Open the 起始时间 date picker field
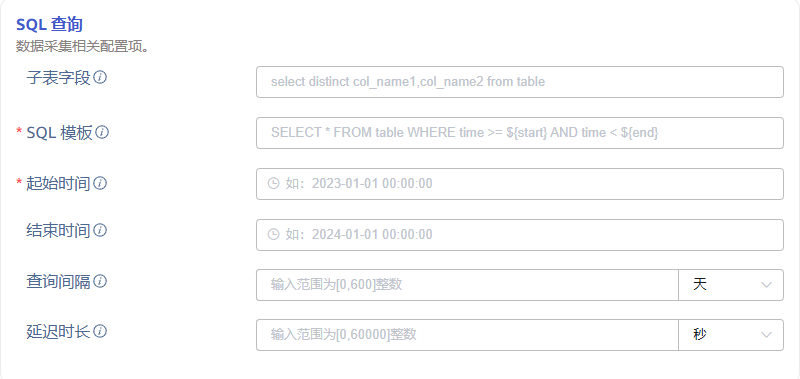 [x=519, y=184]
